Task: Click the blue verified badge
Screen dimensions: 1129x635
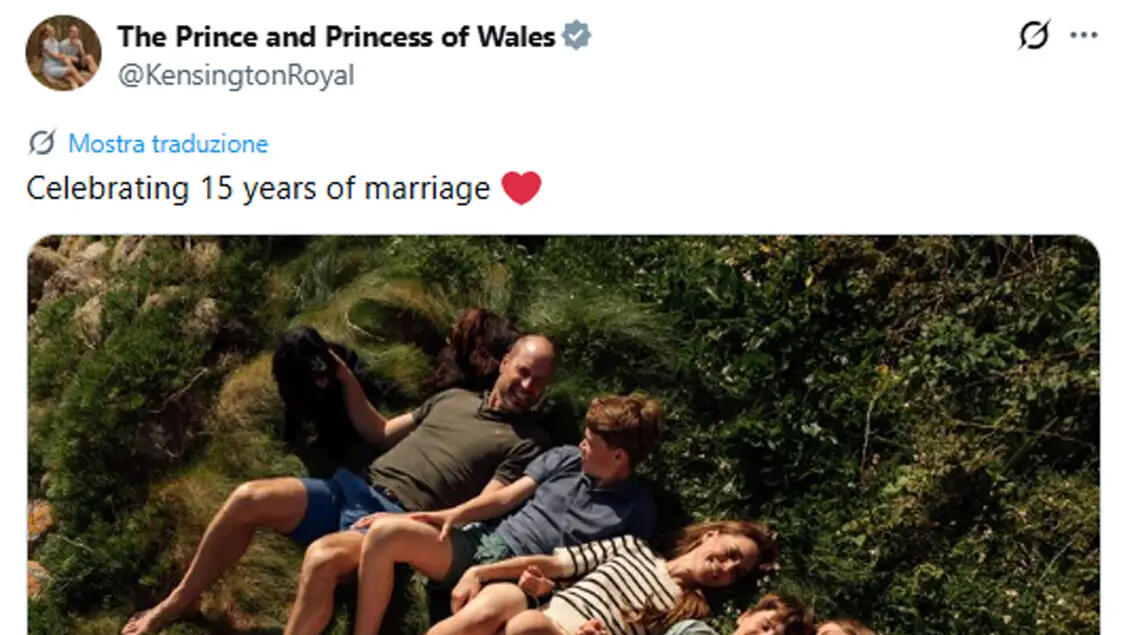Action: coord(576,37)
